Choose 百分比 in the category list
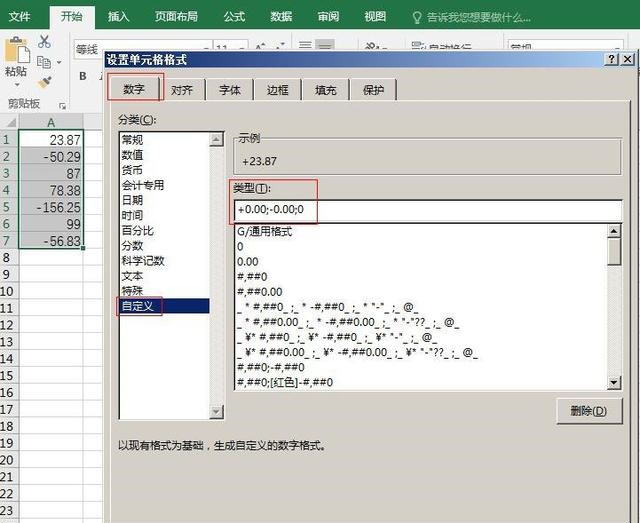This screenshot has width=640, height=523. (x=164, y=231)
